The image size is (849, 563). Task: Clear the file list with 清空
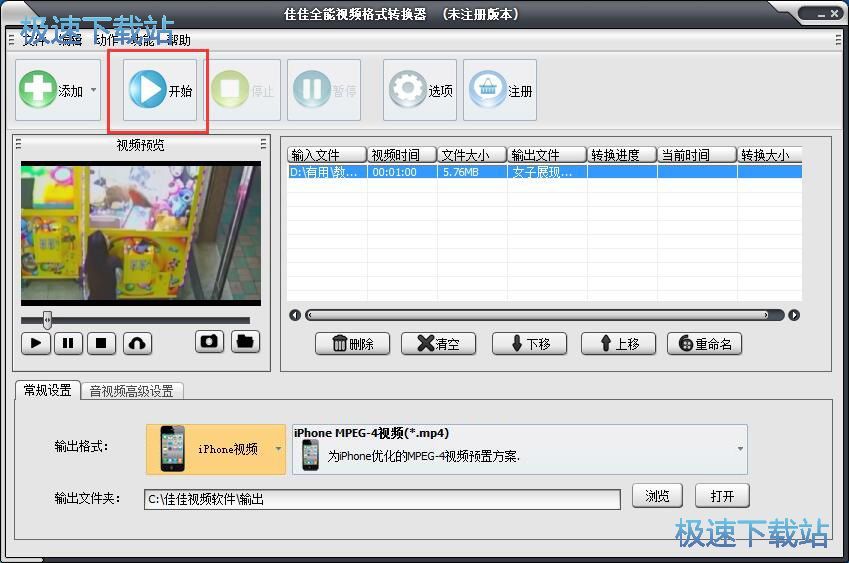pos(438,344)
